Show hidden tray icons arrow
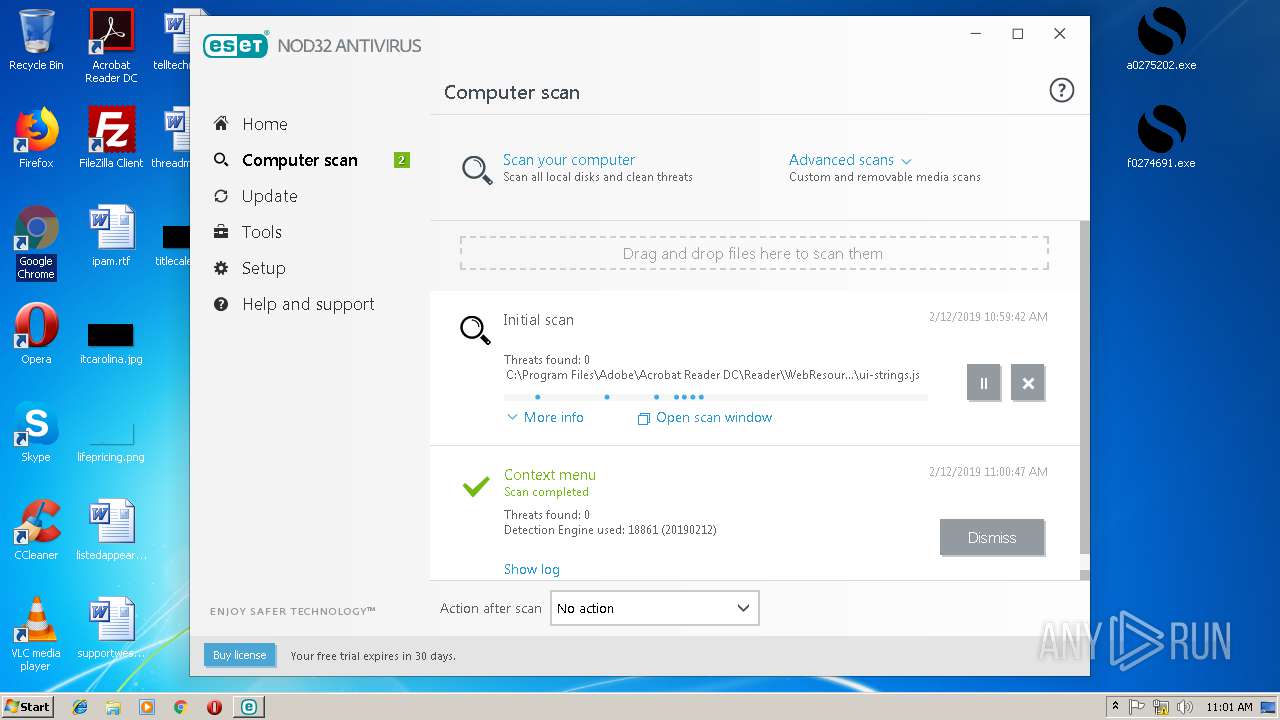 pyautogui.click(x=1115, y=707)
